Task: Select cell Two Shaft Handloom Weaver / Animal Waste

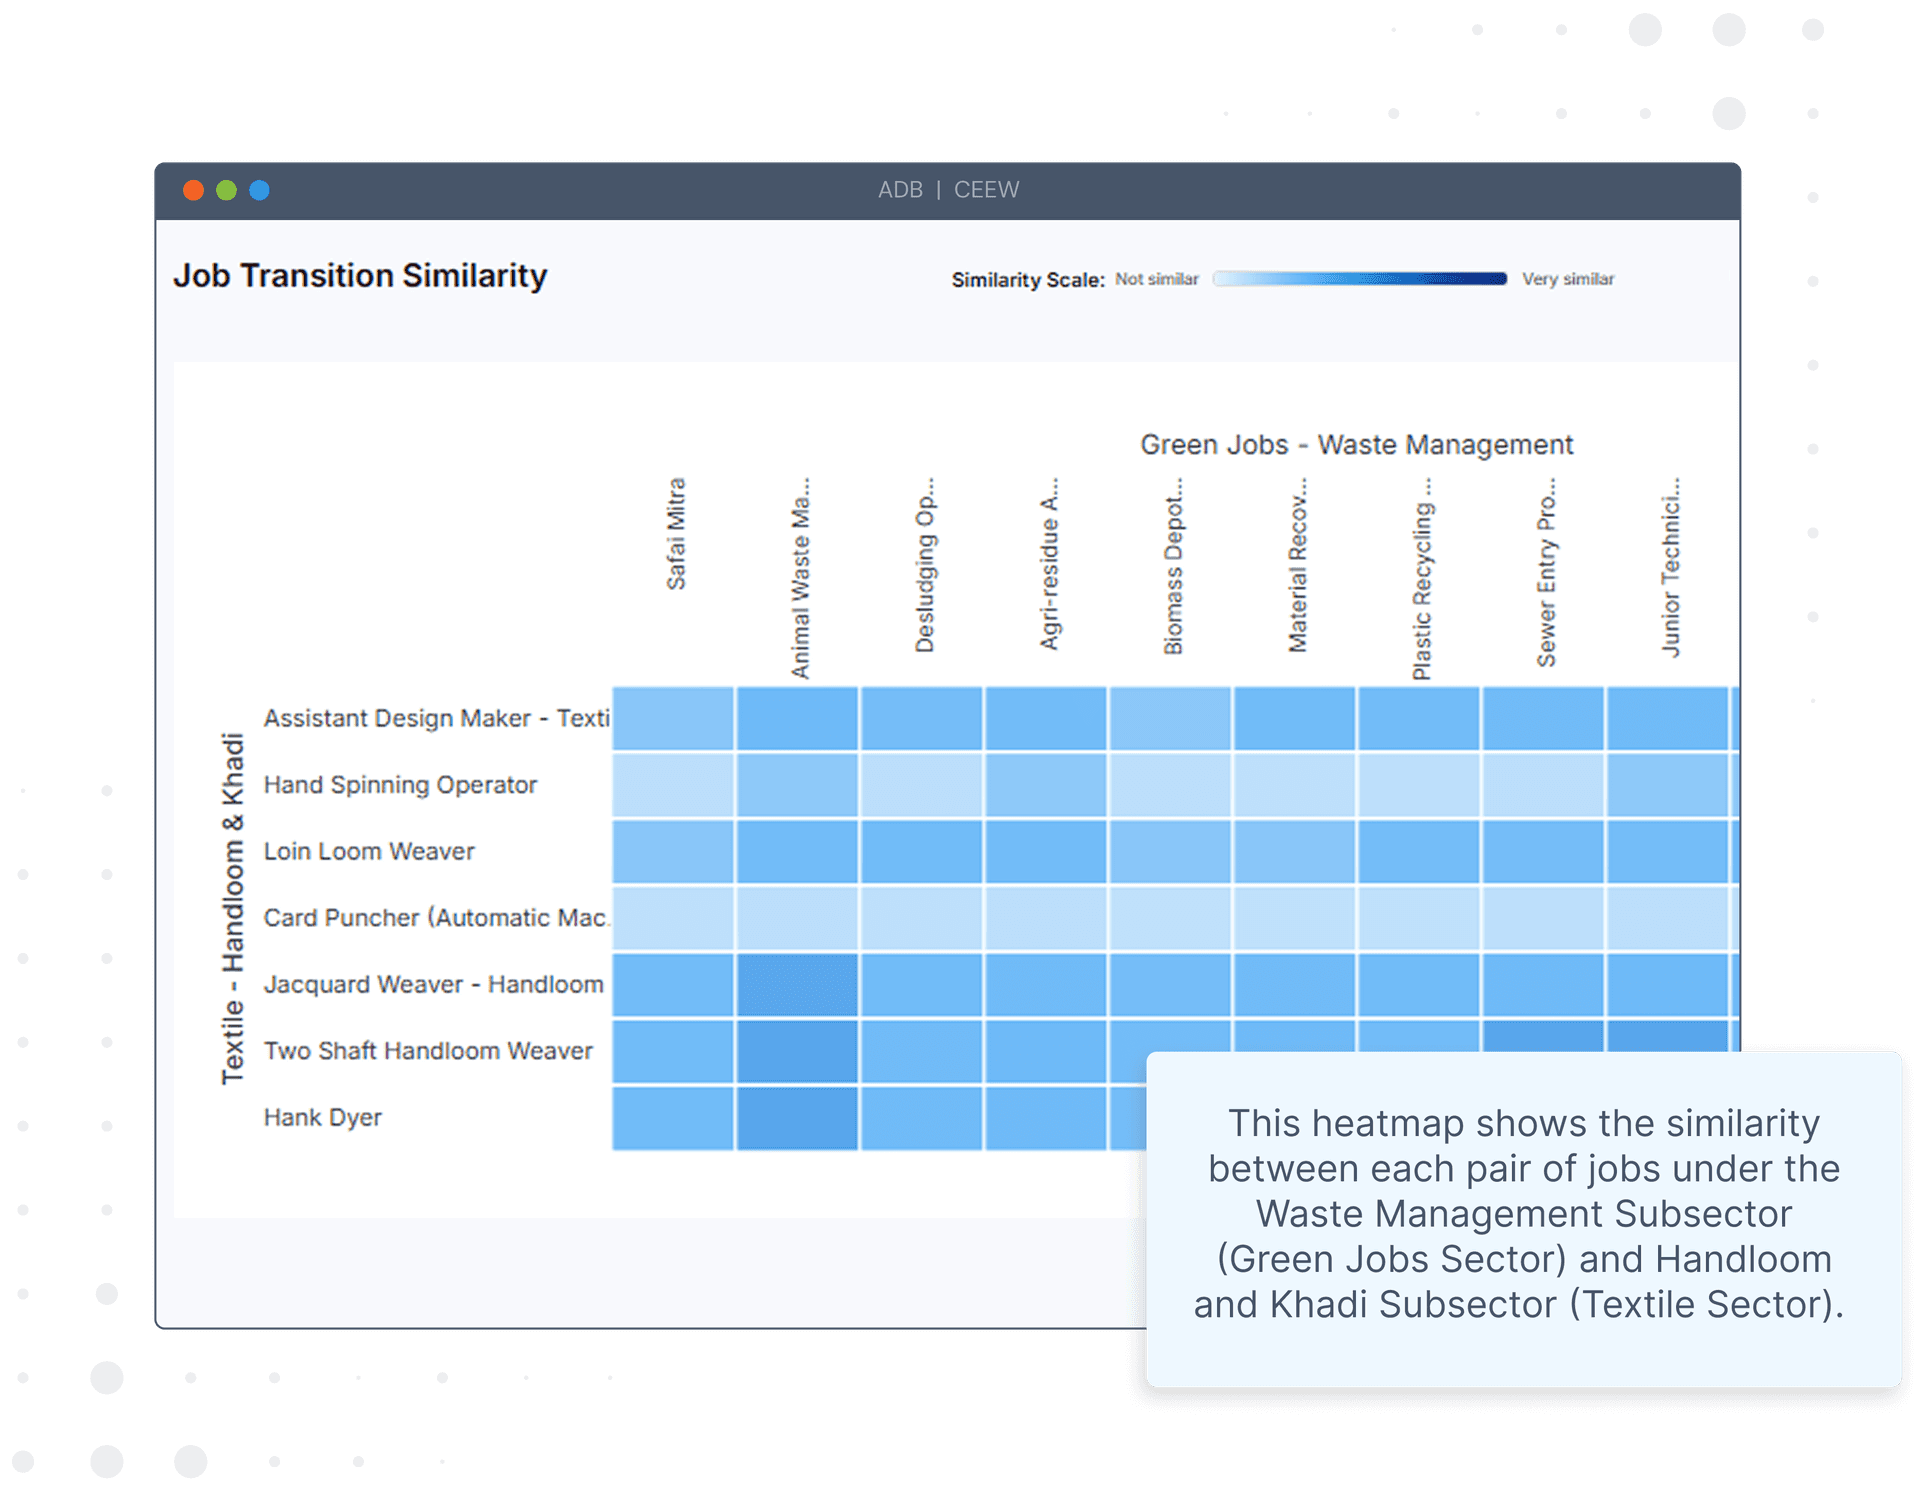Action: (x=797, y=1051)
